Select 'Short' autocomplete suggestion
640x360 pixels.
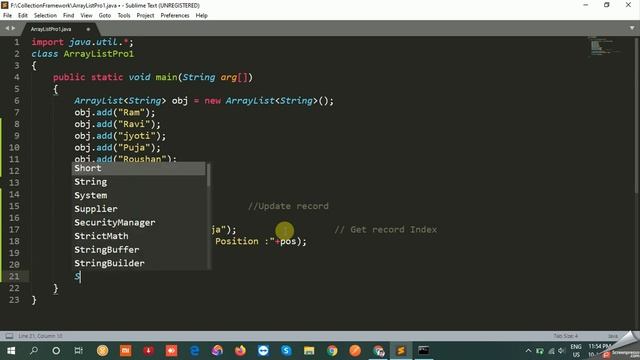(x=139, y=168)
